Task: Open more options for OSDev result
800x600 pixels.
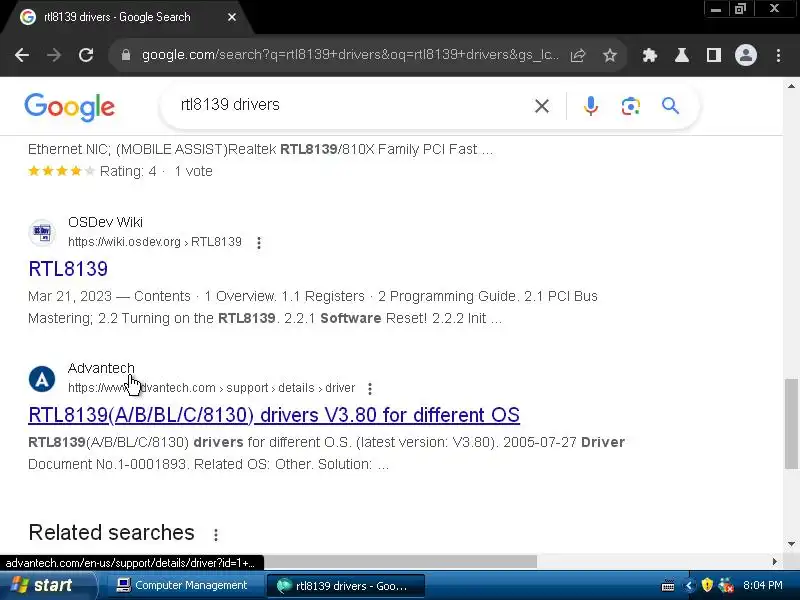Action: point(259,243)
